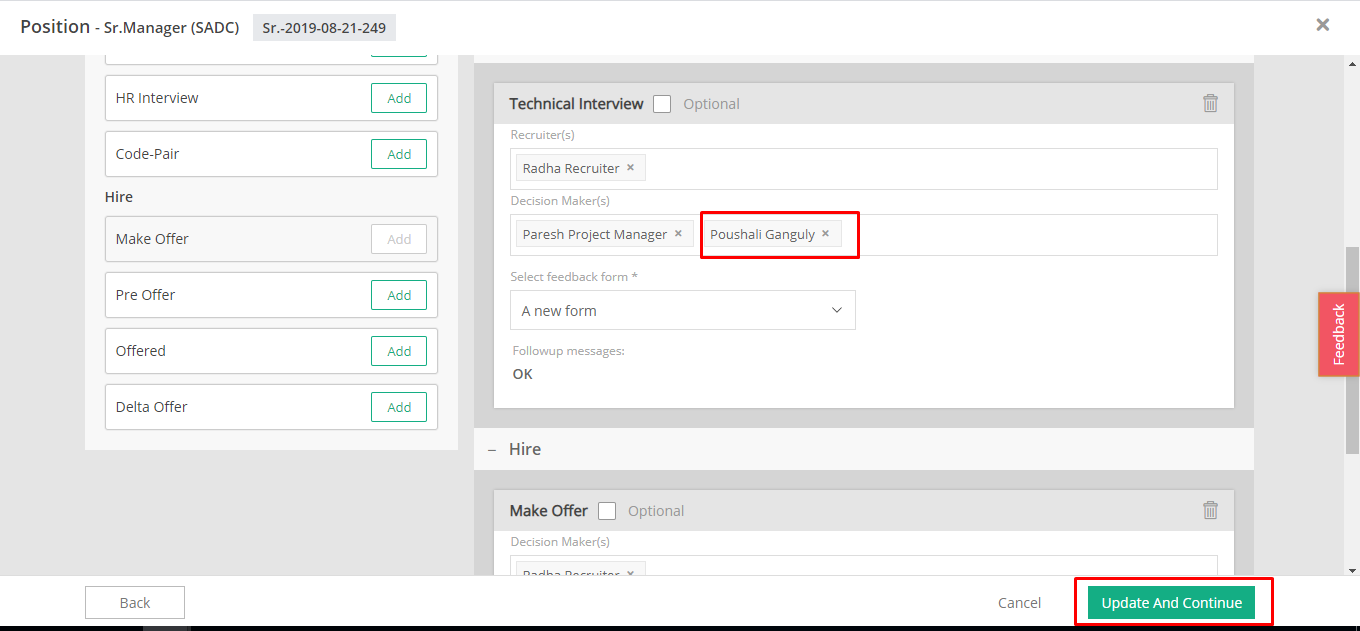Viewport: 1360px width, 631px height.
Task: Click the Pre Offer row label
Action: point(145,295)
